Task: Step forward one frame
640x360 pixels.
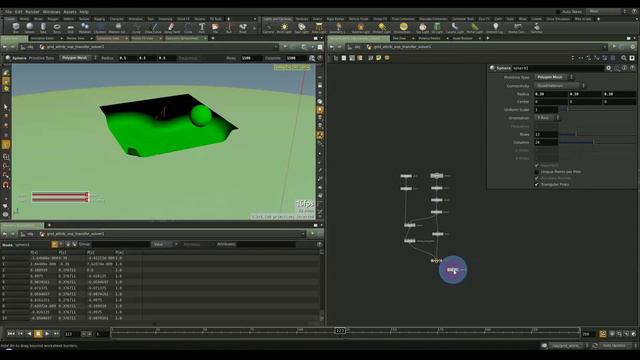Action: tap(56, 333)
